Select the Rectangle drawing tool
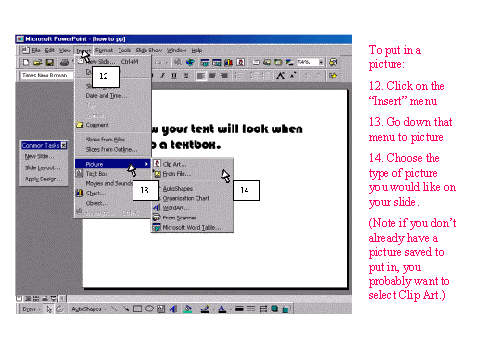Image resolution: width=480 pixels, height=360 pixels. click(137, 309)
